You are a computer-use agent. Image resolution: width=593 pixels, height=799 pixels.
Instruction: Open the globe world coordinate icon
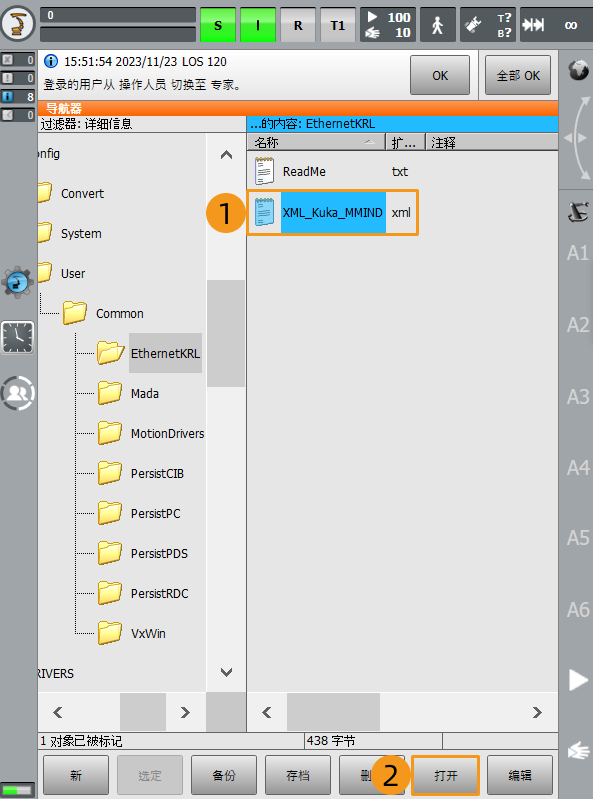(578, 70)
